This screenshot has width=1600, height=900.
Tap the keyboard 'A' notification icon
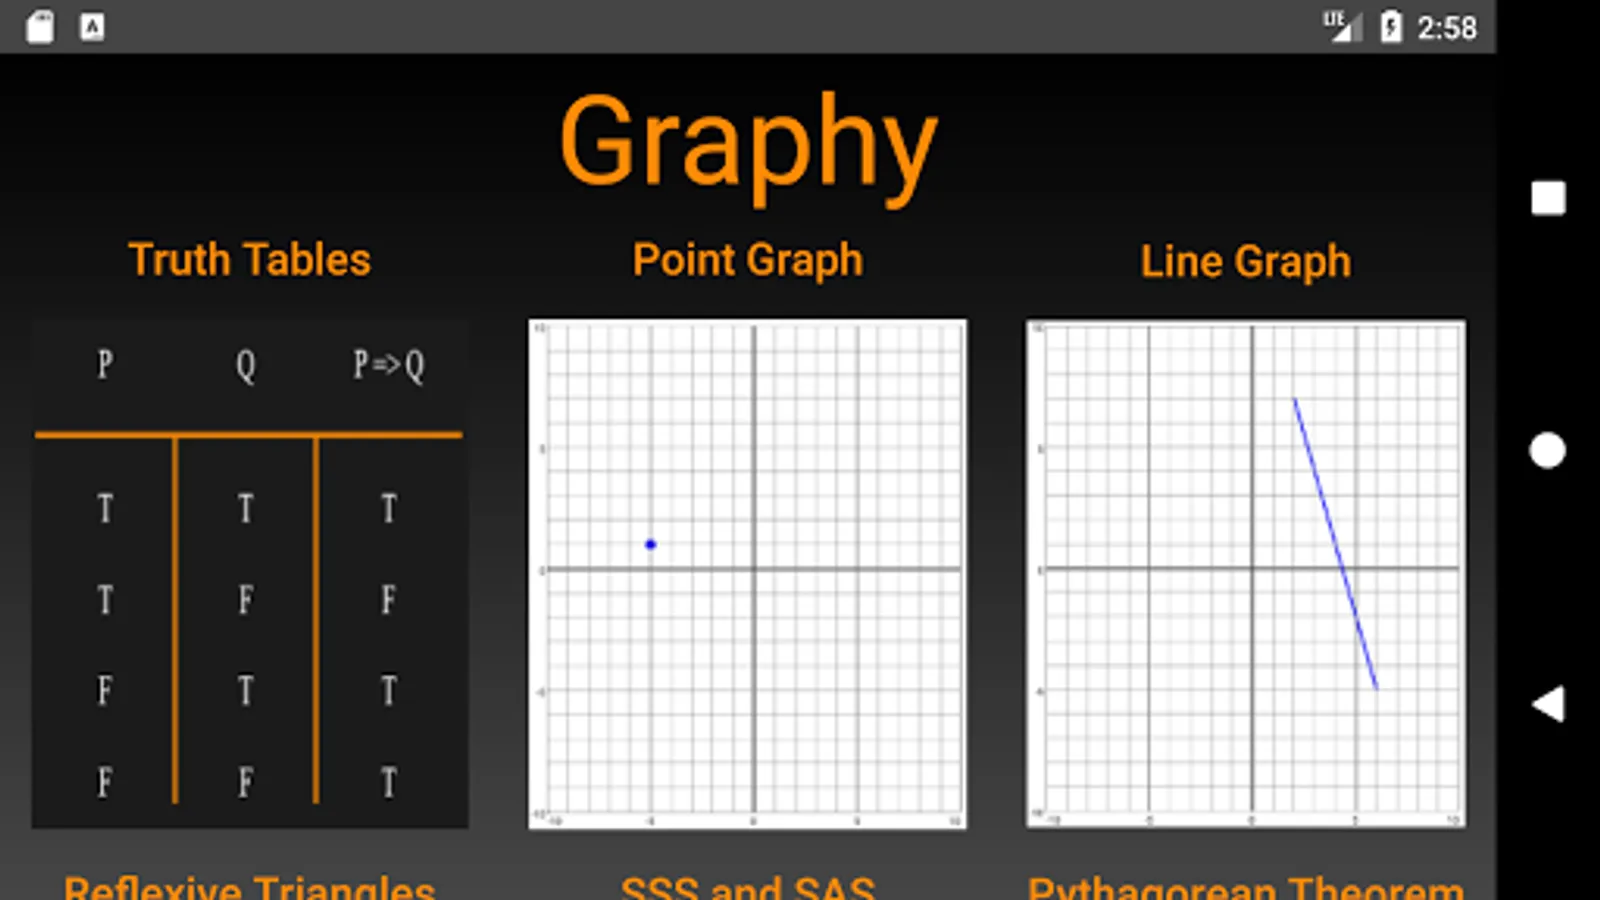tap(92, 27)
